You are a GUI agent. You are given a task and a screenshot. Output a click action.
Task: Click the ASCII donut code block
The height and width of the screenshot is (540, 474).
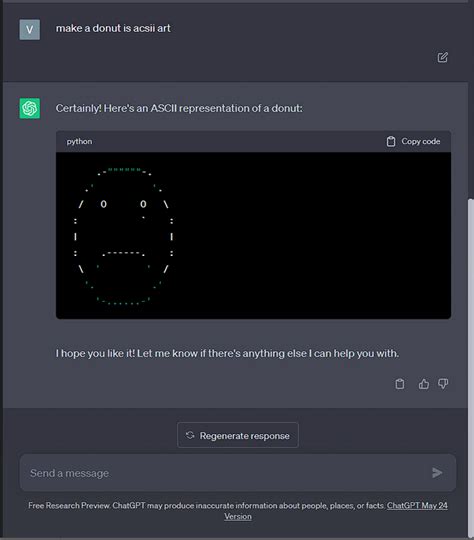point(253,235)
